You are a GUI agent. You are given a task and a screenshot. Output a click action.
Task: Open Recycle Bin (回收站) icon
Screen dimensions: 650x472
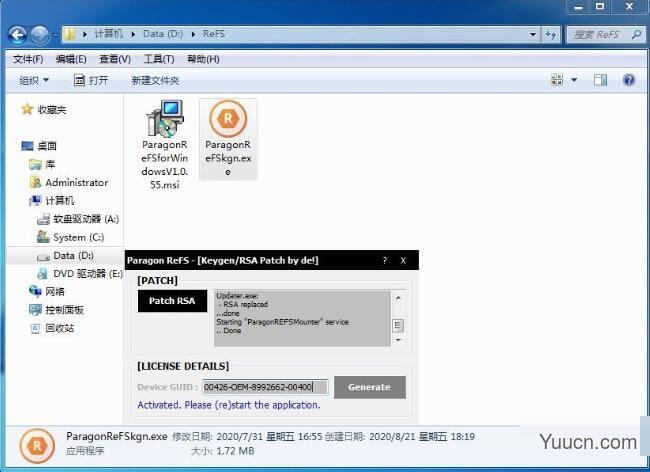[x=35, y=328]
